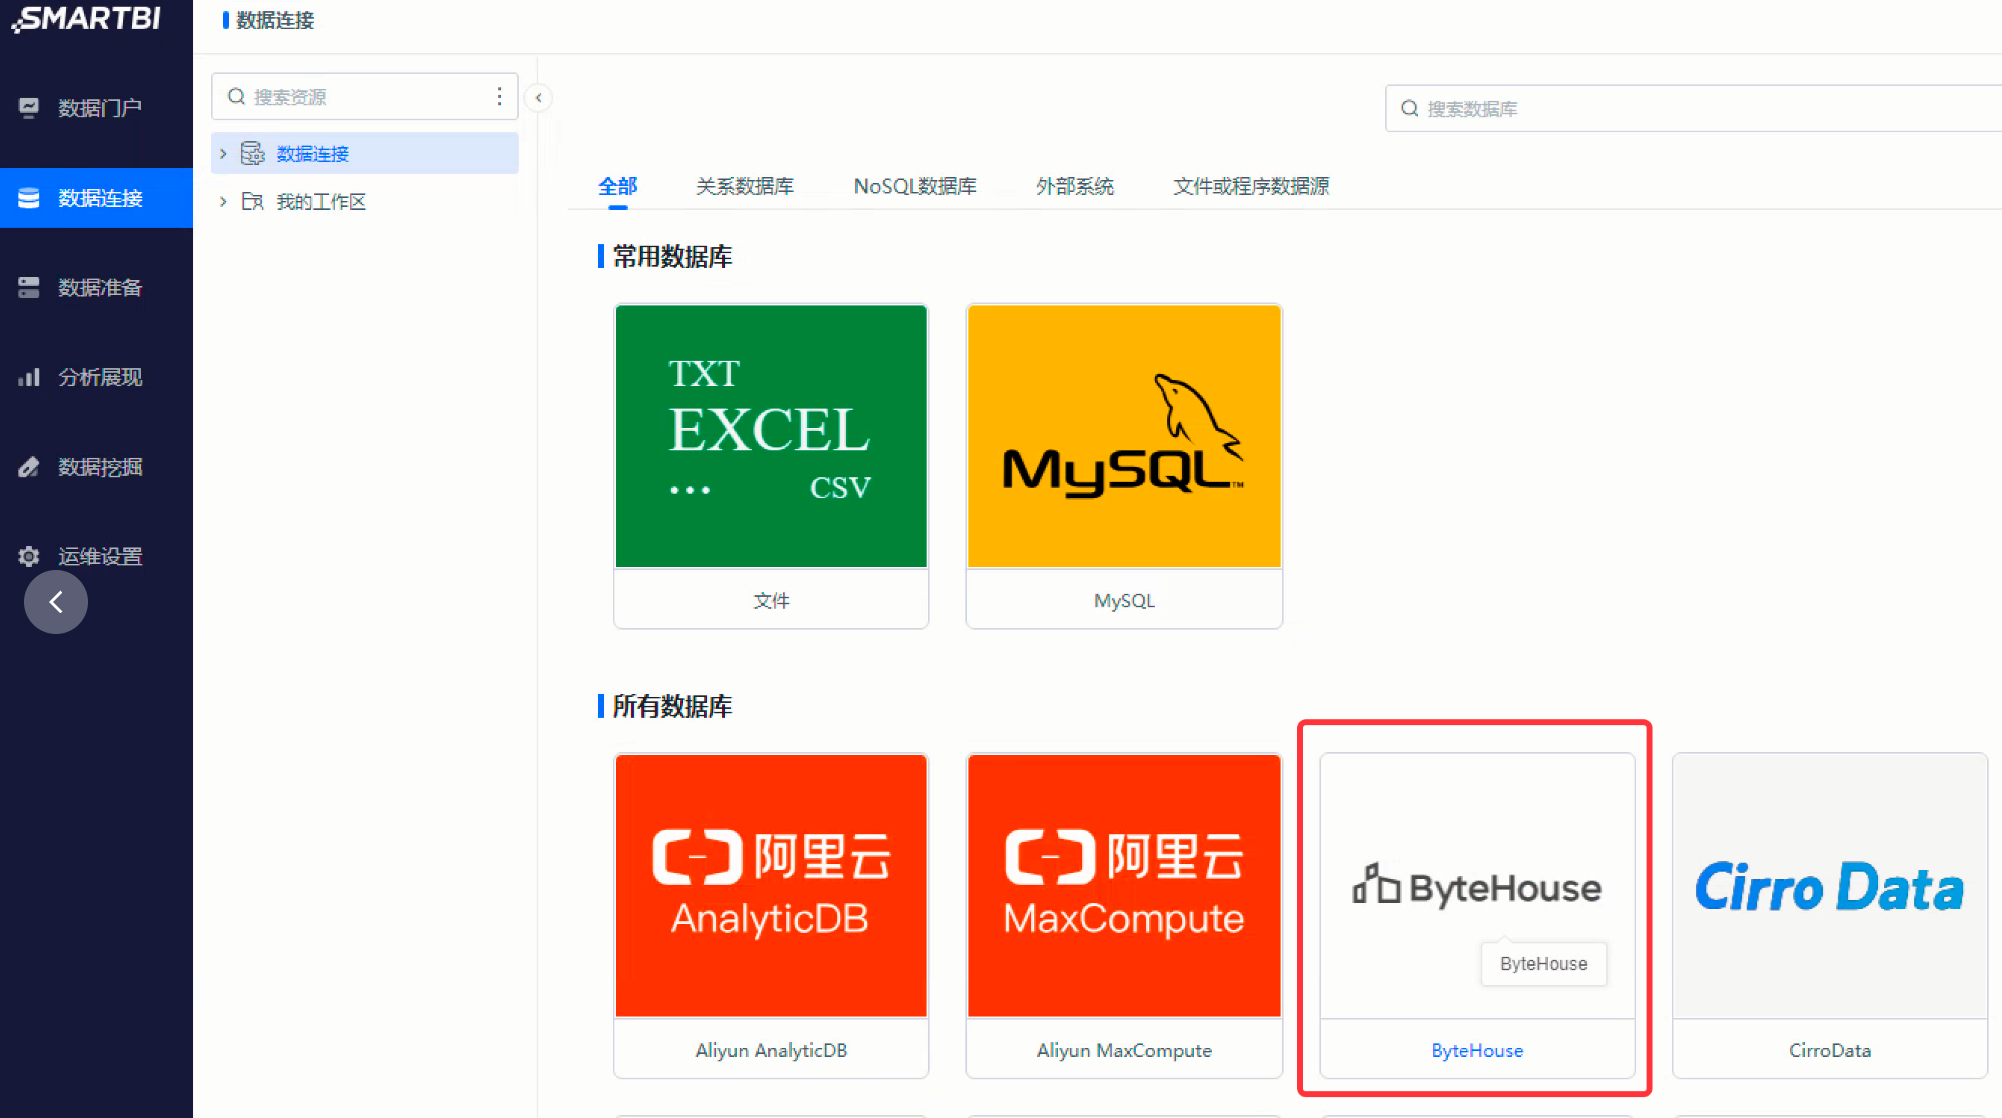Collapse the sidebar with round arrow button
Viewport: 2002px width, 1118px height.
[x=56, y=602]
